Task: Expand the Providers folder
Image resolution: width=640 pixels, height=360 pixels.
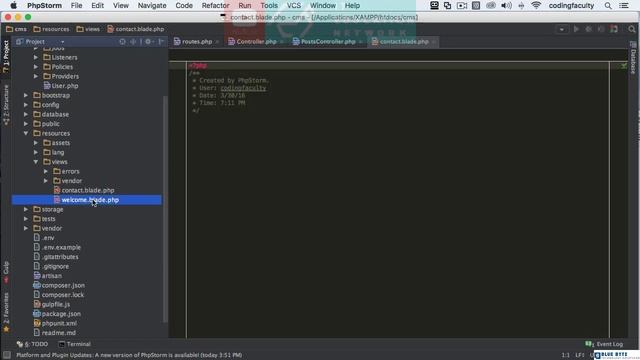Action: pos(36,76)
